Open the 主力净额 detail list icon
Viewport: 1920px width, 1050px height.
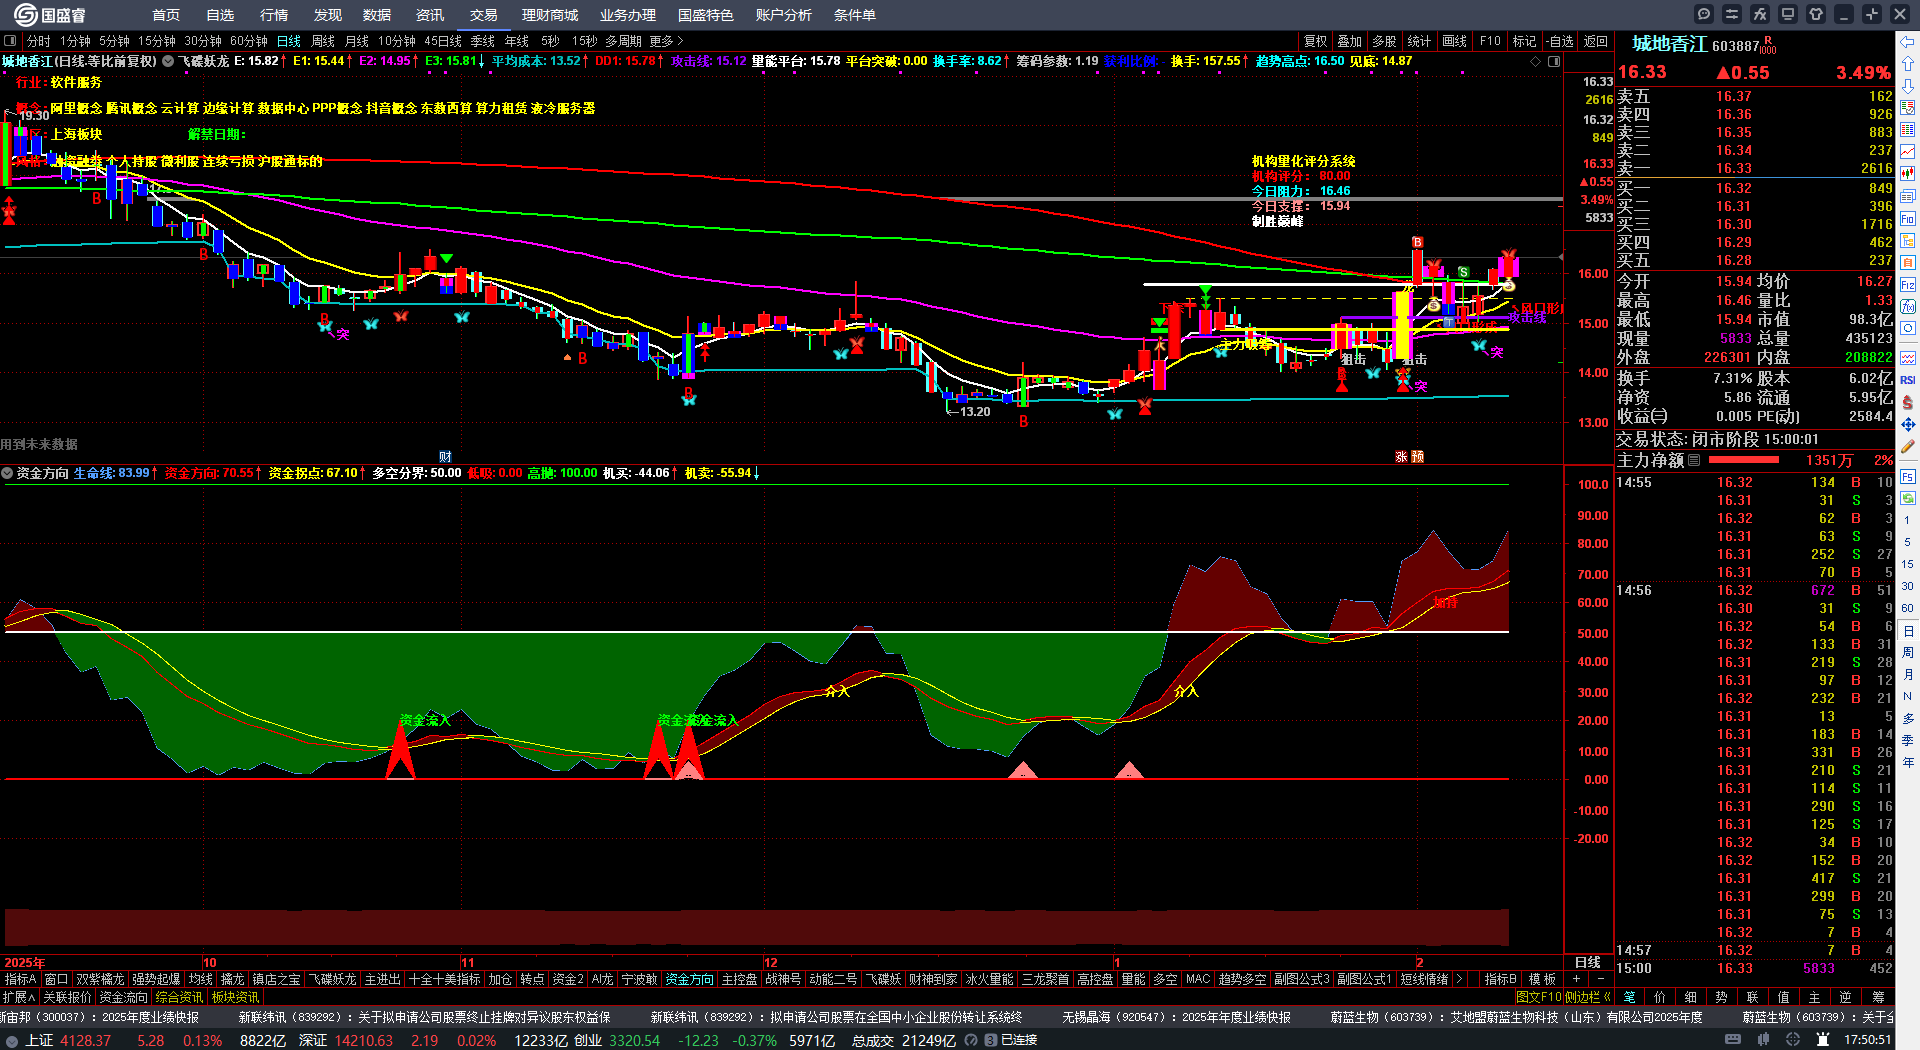1694,461
